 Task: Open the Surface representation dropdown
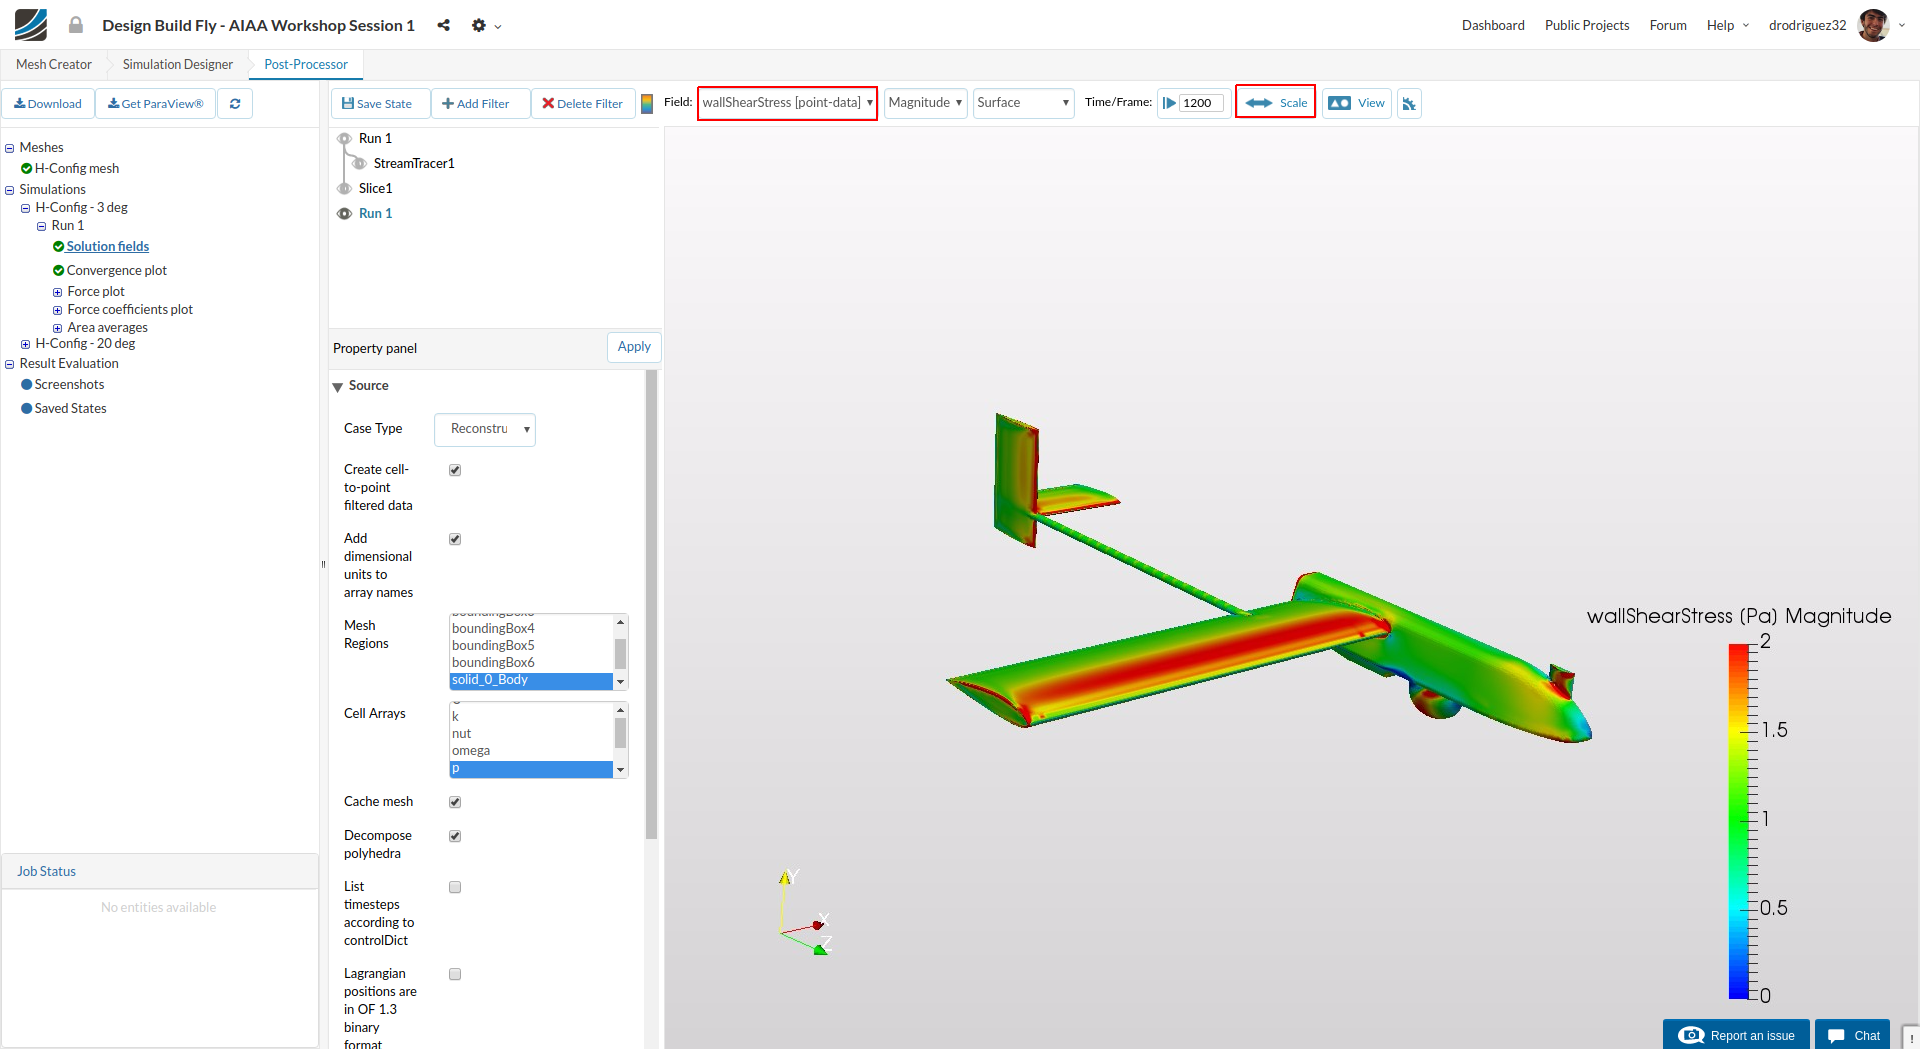point(1023,103)
